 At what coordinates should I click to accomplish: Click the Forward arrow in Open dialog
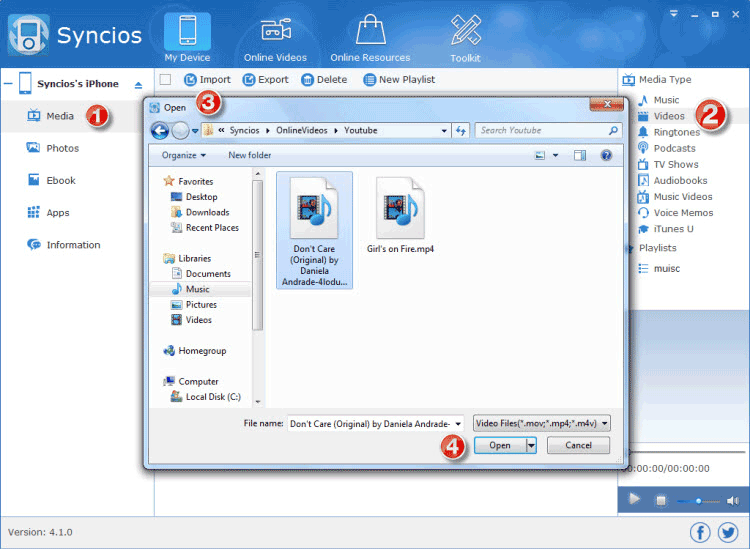[x=180, y=131]
